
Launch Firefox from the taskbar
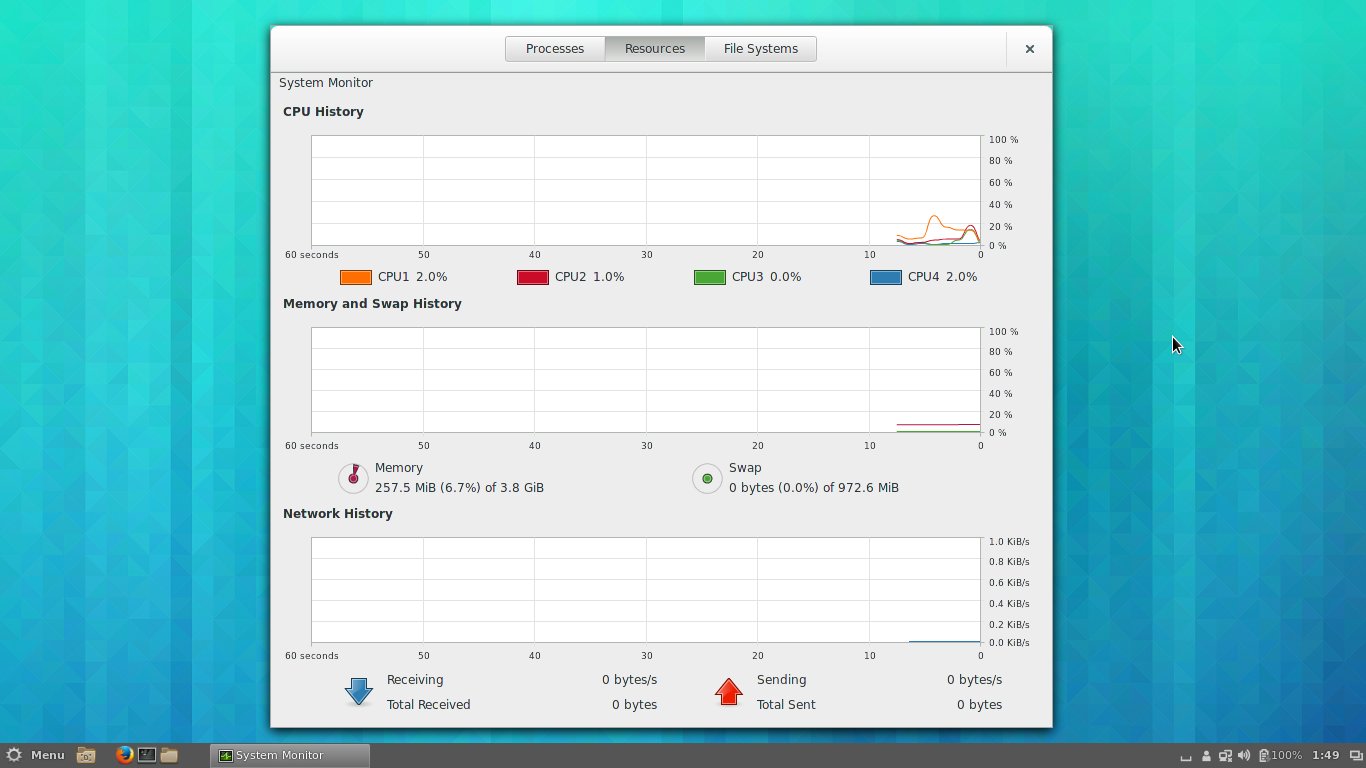point(124,755)
